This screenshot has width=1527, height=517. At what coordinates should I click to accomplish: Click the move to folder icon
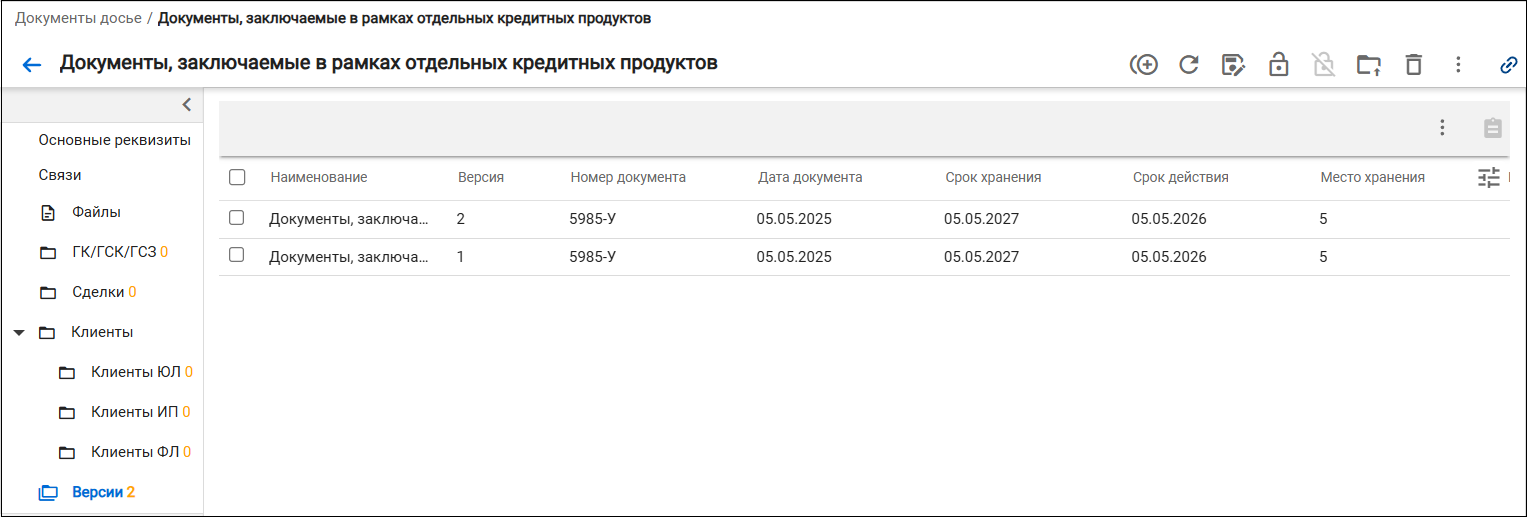(x=1368, y=65)
